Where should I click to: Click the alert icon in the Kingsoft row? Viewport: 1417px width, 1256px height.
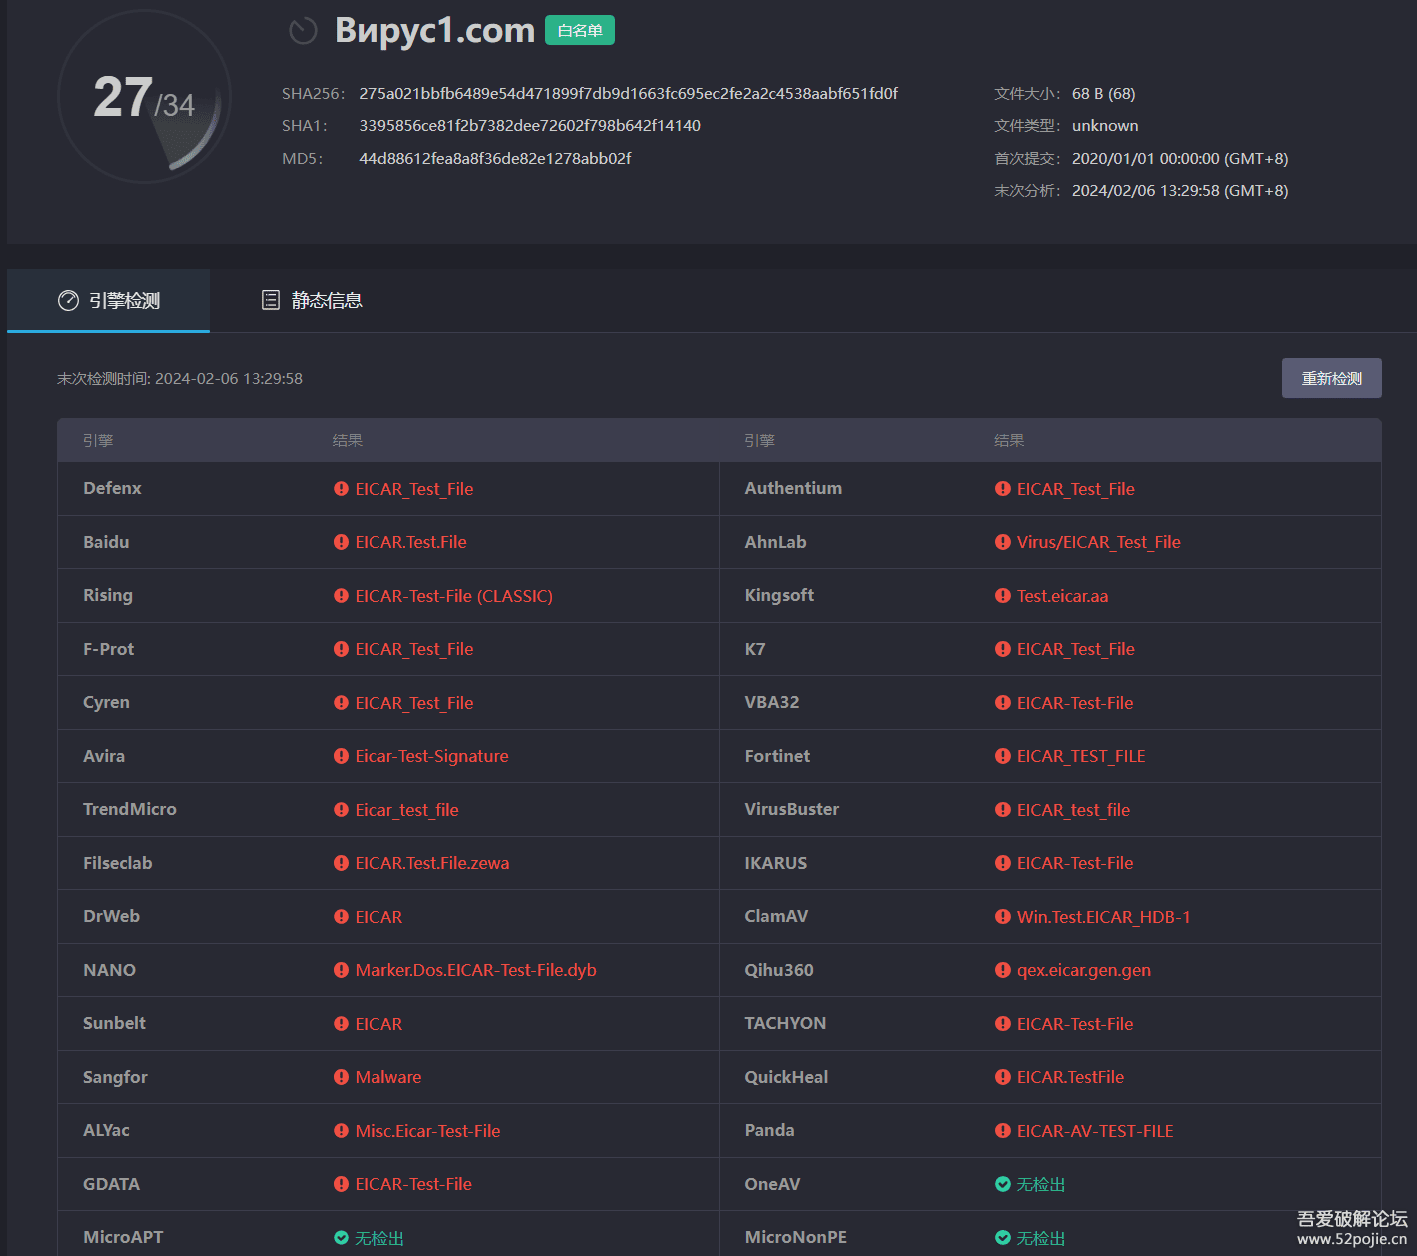point(1003,596)
